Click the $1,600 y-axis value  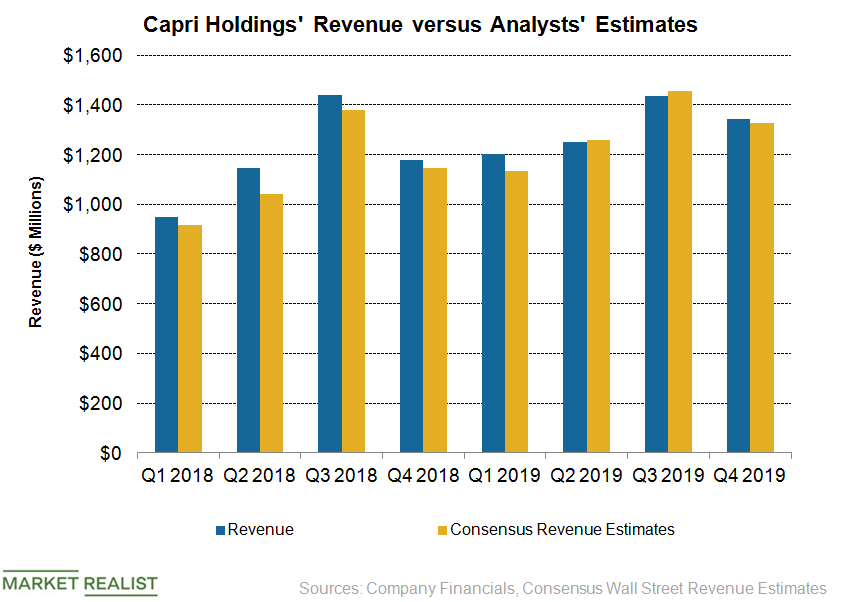[92, 56]
